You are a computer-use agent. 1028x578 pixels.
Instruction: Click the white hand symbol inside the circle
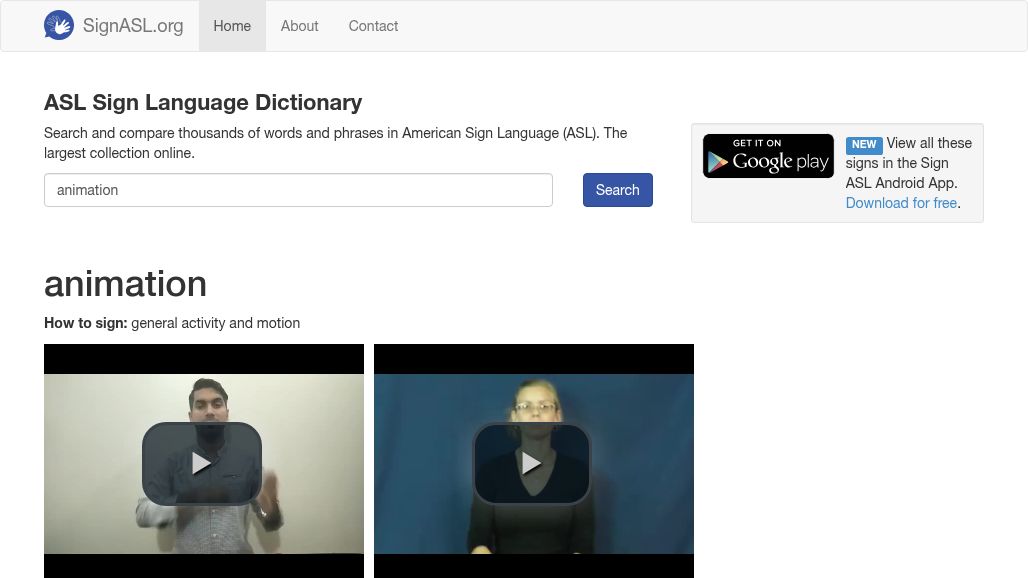[x=59, y=25]
